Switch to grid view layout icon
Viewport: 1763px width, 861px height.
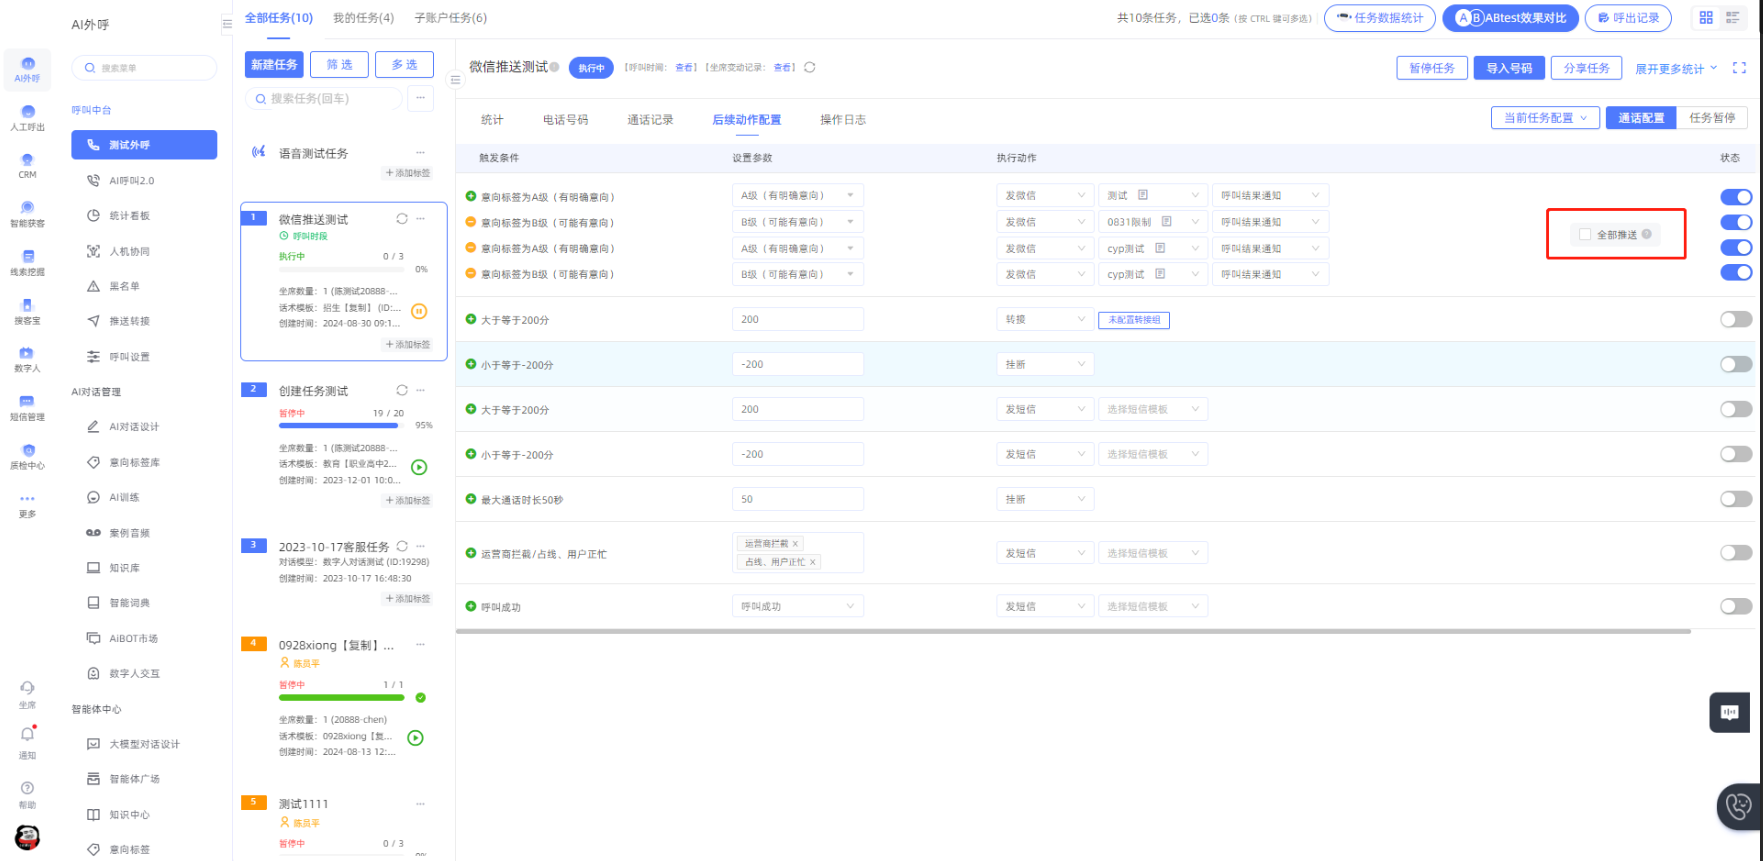(1706, 18)
